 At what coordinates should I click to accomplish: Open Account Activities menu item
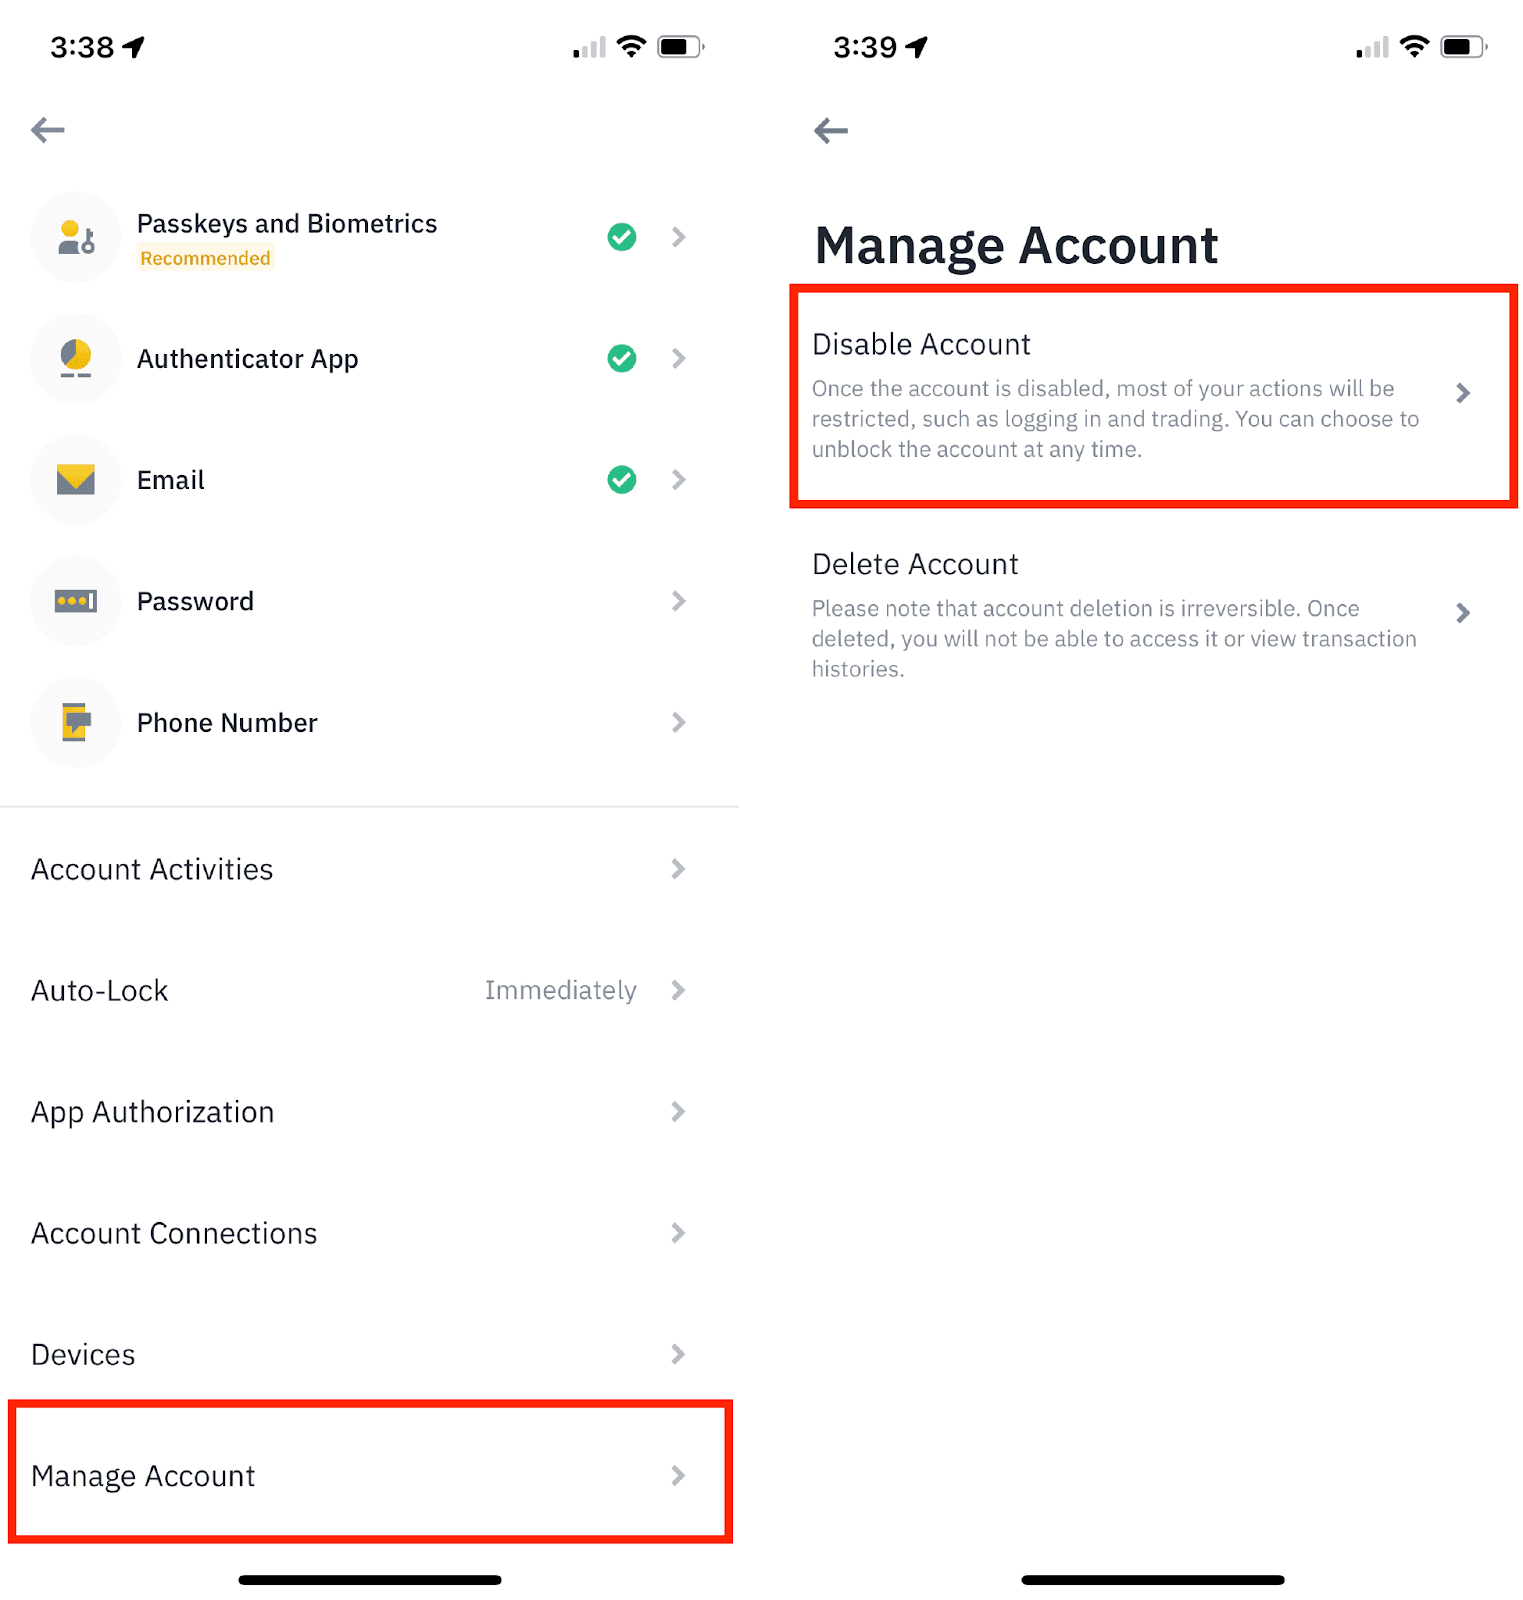pyautogui.click(x=369, y=869)
